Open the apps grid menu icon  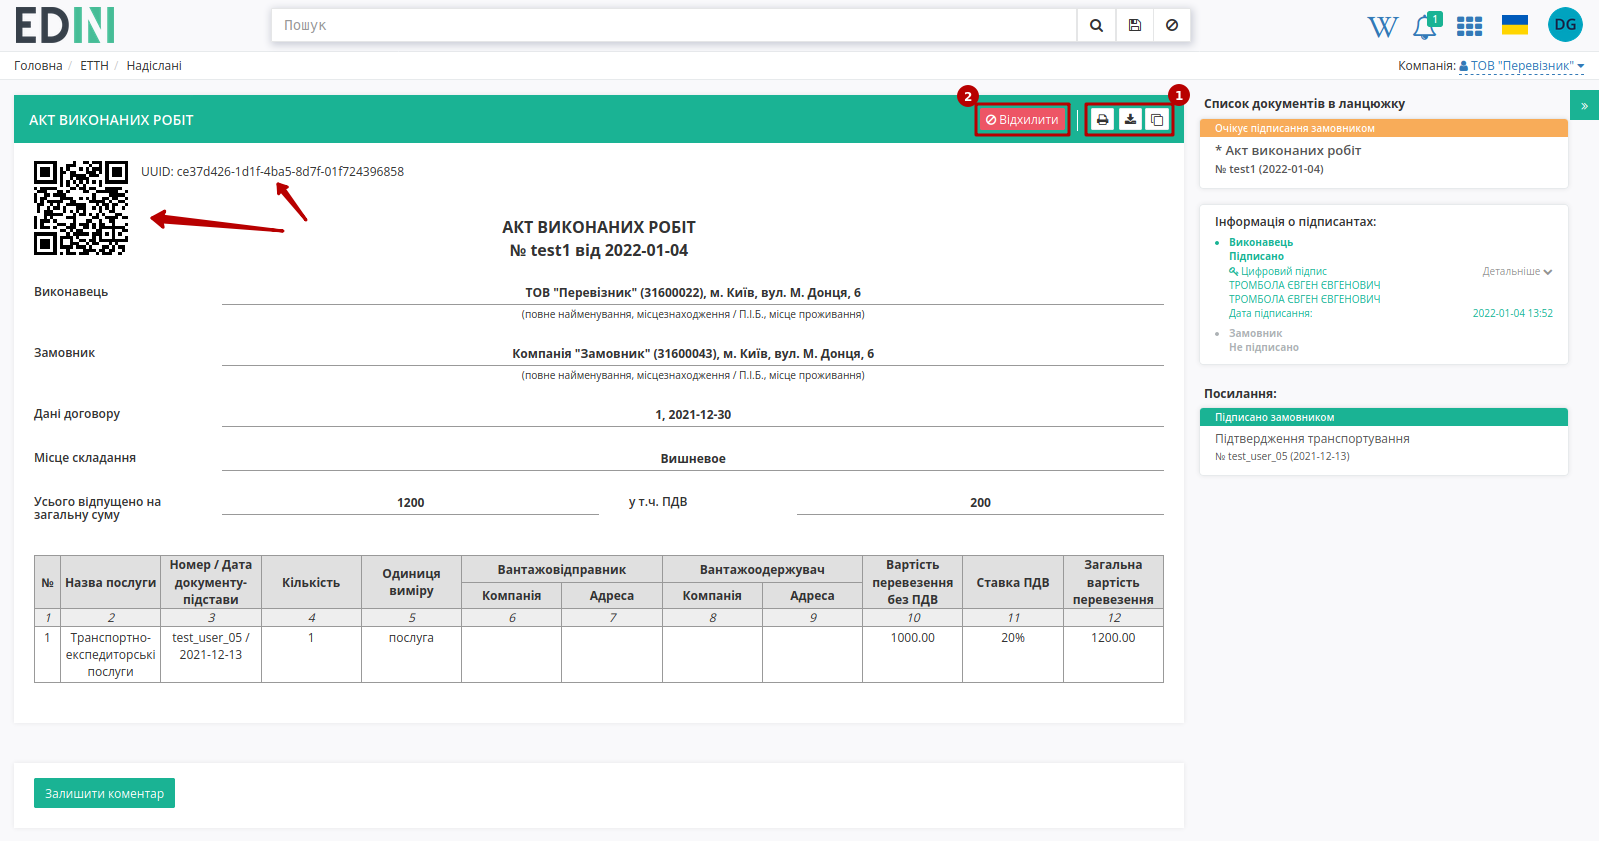coord(1469,26)
